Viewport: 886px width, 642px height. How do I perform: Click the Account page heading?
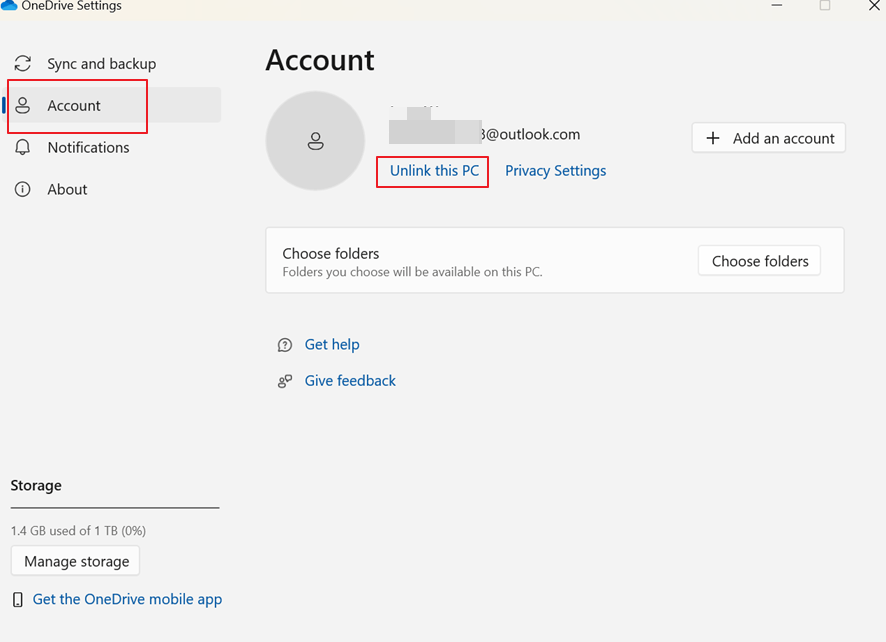pyautogui.click(x=320, y=60)
